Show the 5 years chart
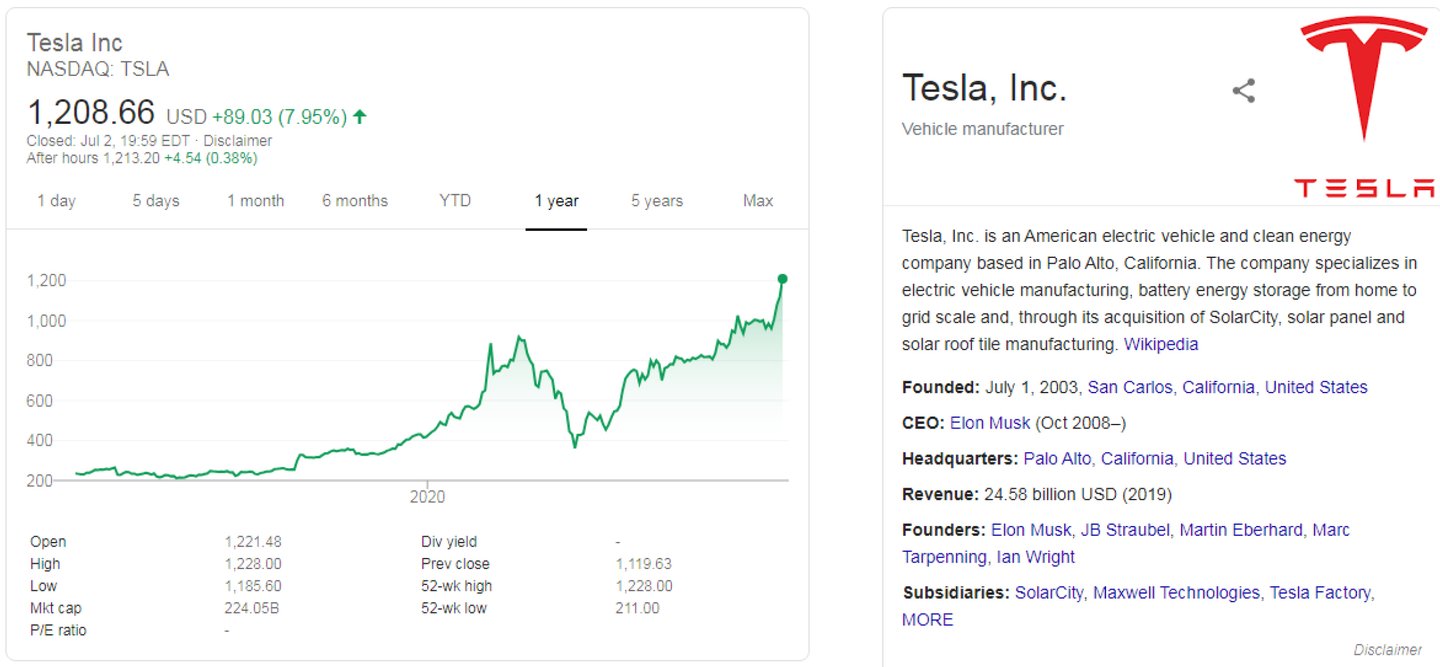The image size is (1440, 667). (x=657, y=201)
